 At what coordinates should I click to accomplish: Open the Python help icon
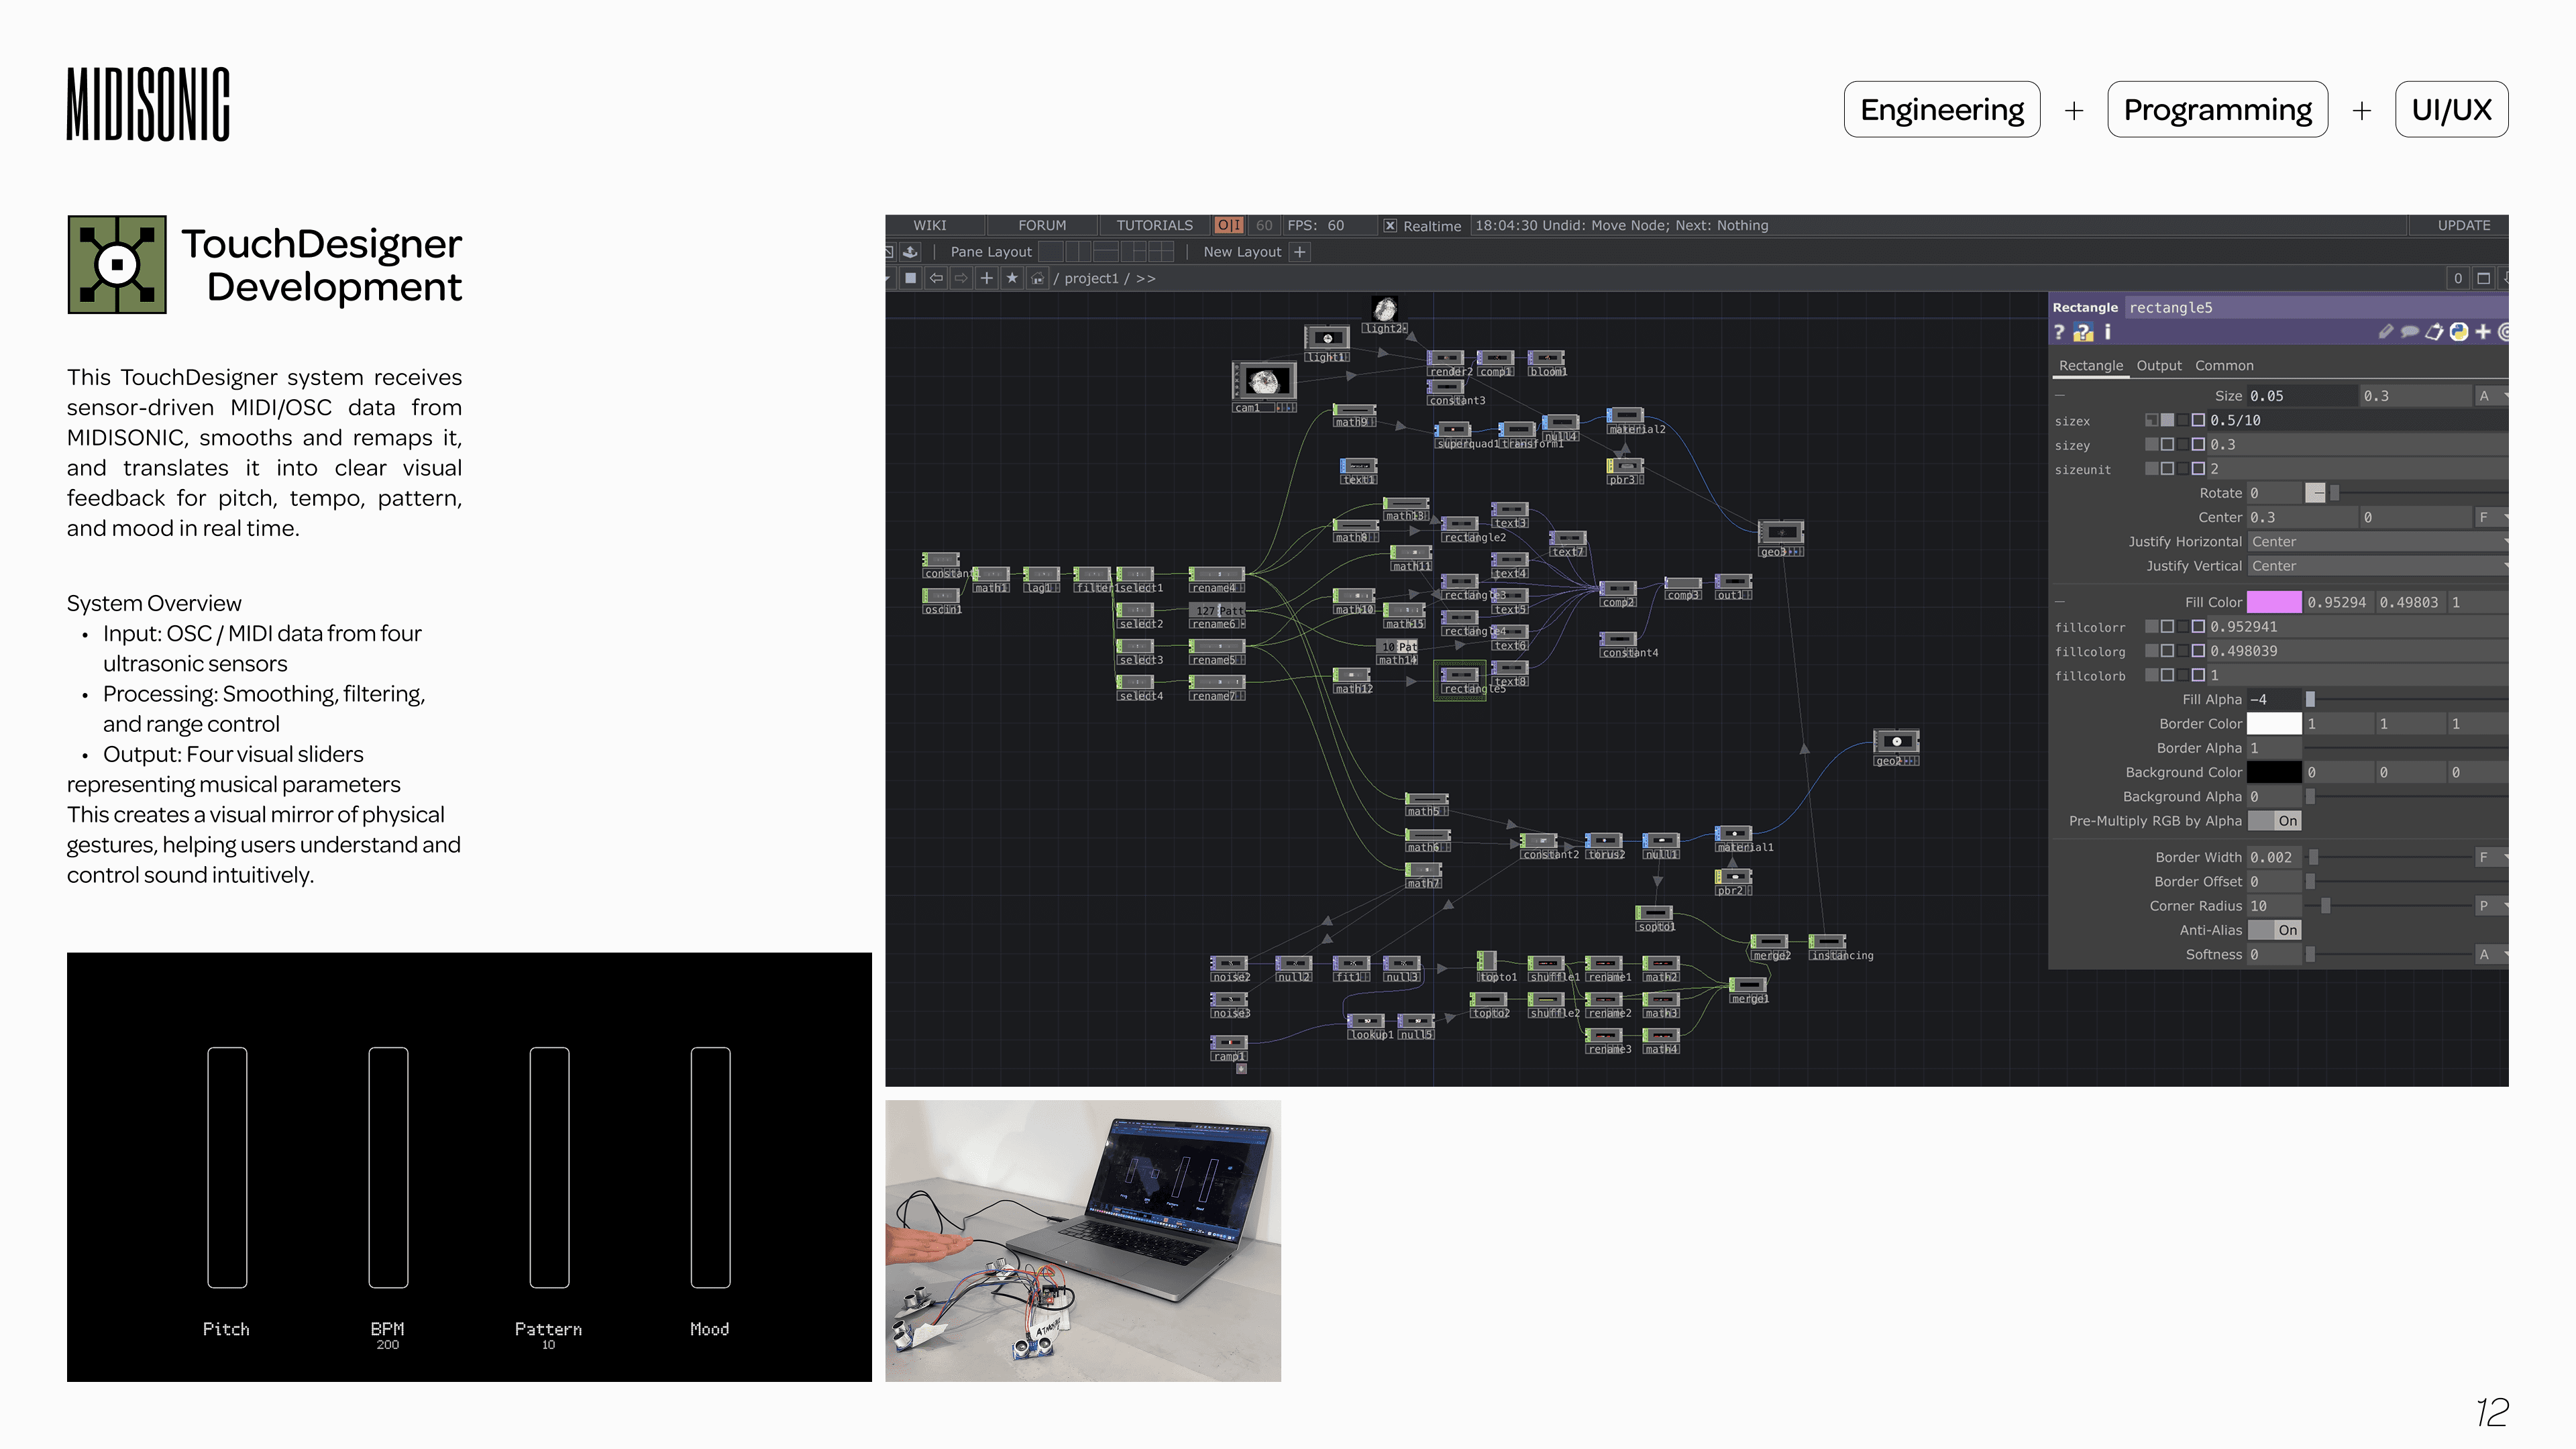click(x=2083, y=332)
